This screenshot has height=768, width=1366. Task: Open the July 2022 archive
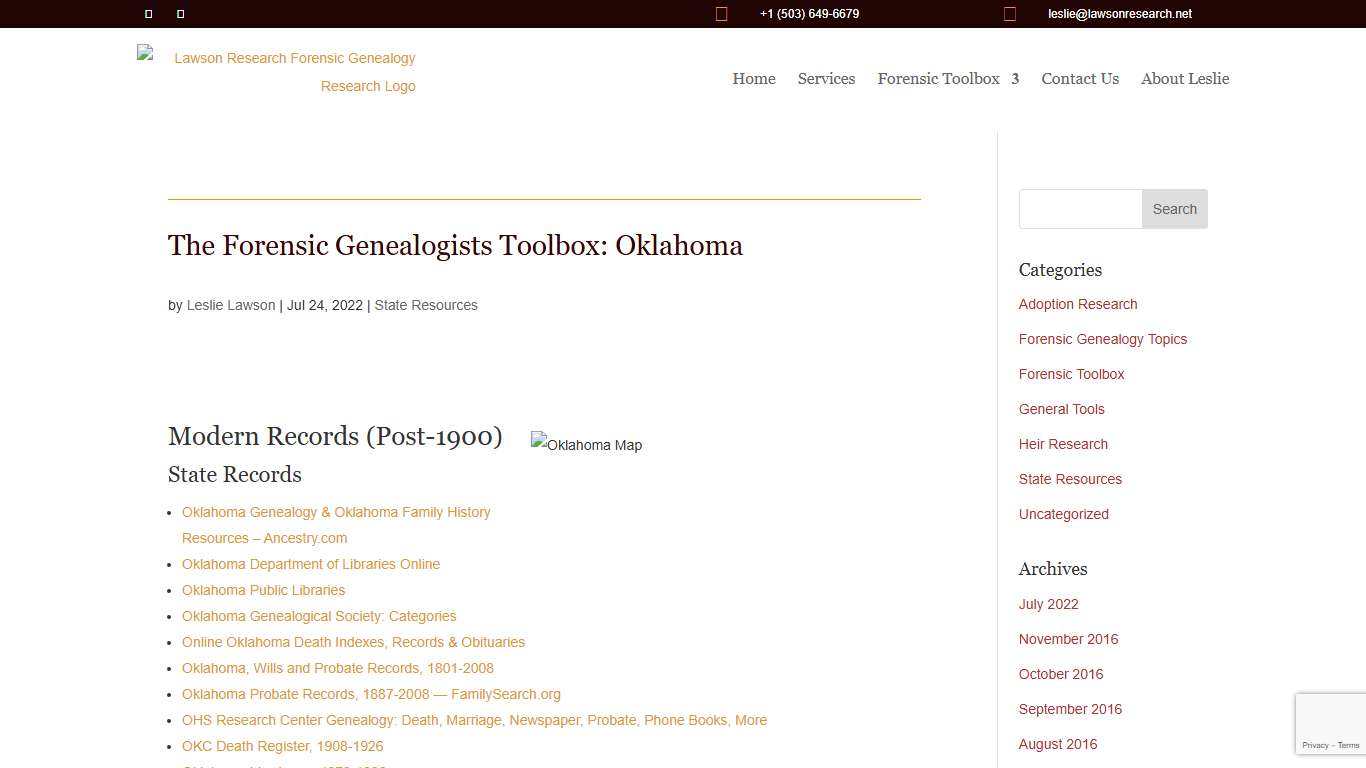pos(1048,604)
